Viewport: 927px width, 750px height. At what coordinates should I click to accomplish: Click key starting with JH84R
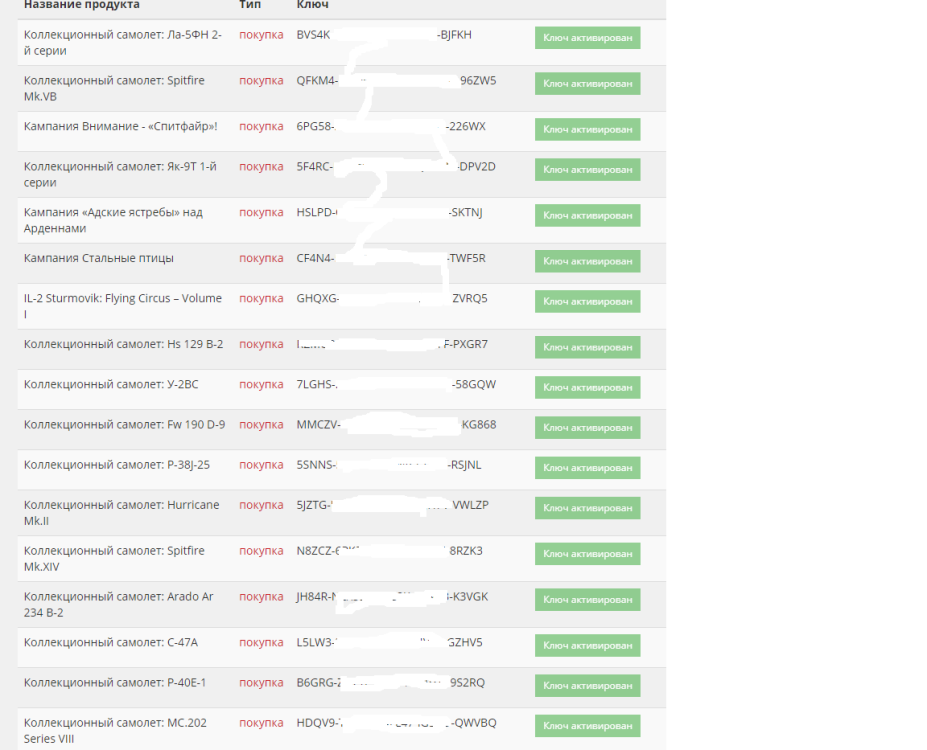393,596
